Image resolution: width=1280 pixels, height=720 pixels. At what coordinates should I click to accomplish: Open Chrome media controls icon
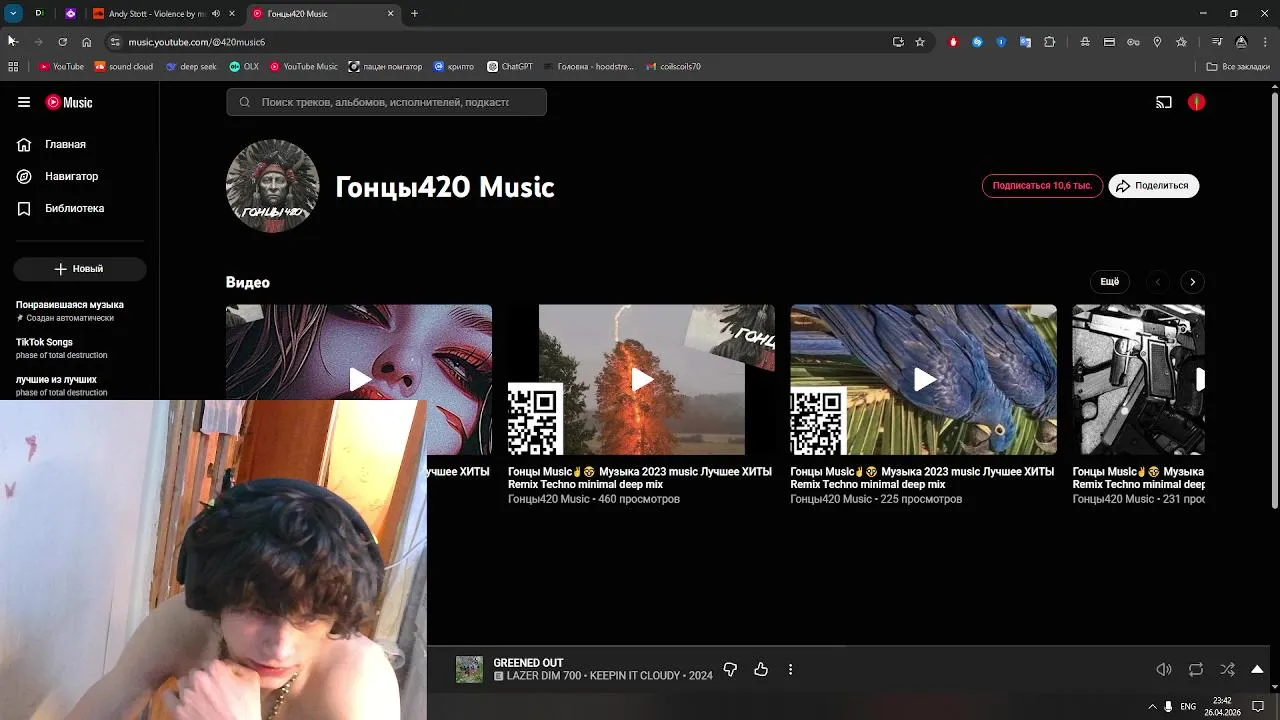point(1217,42)
